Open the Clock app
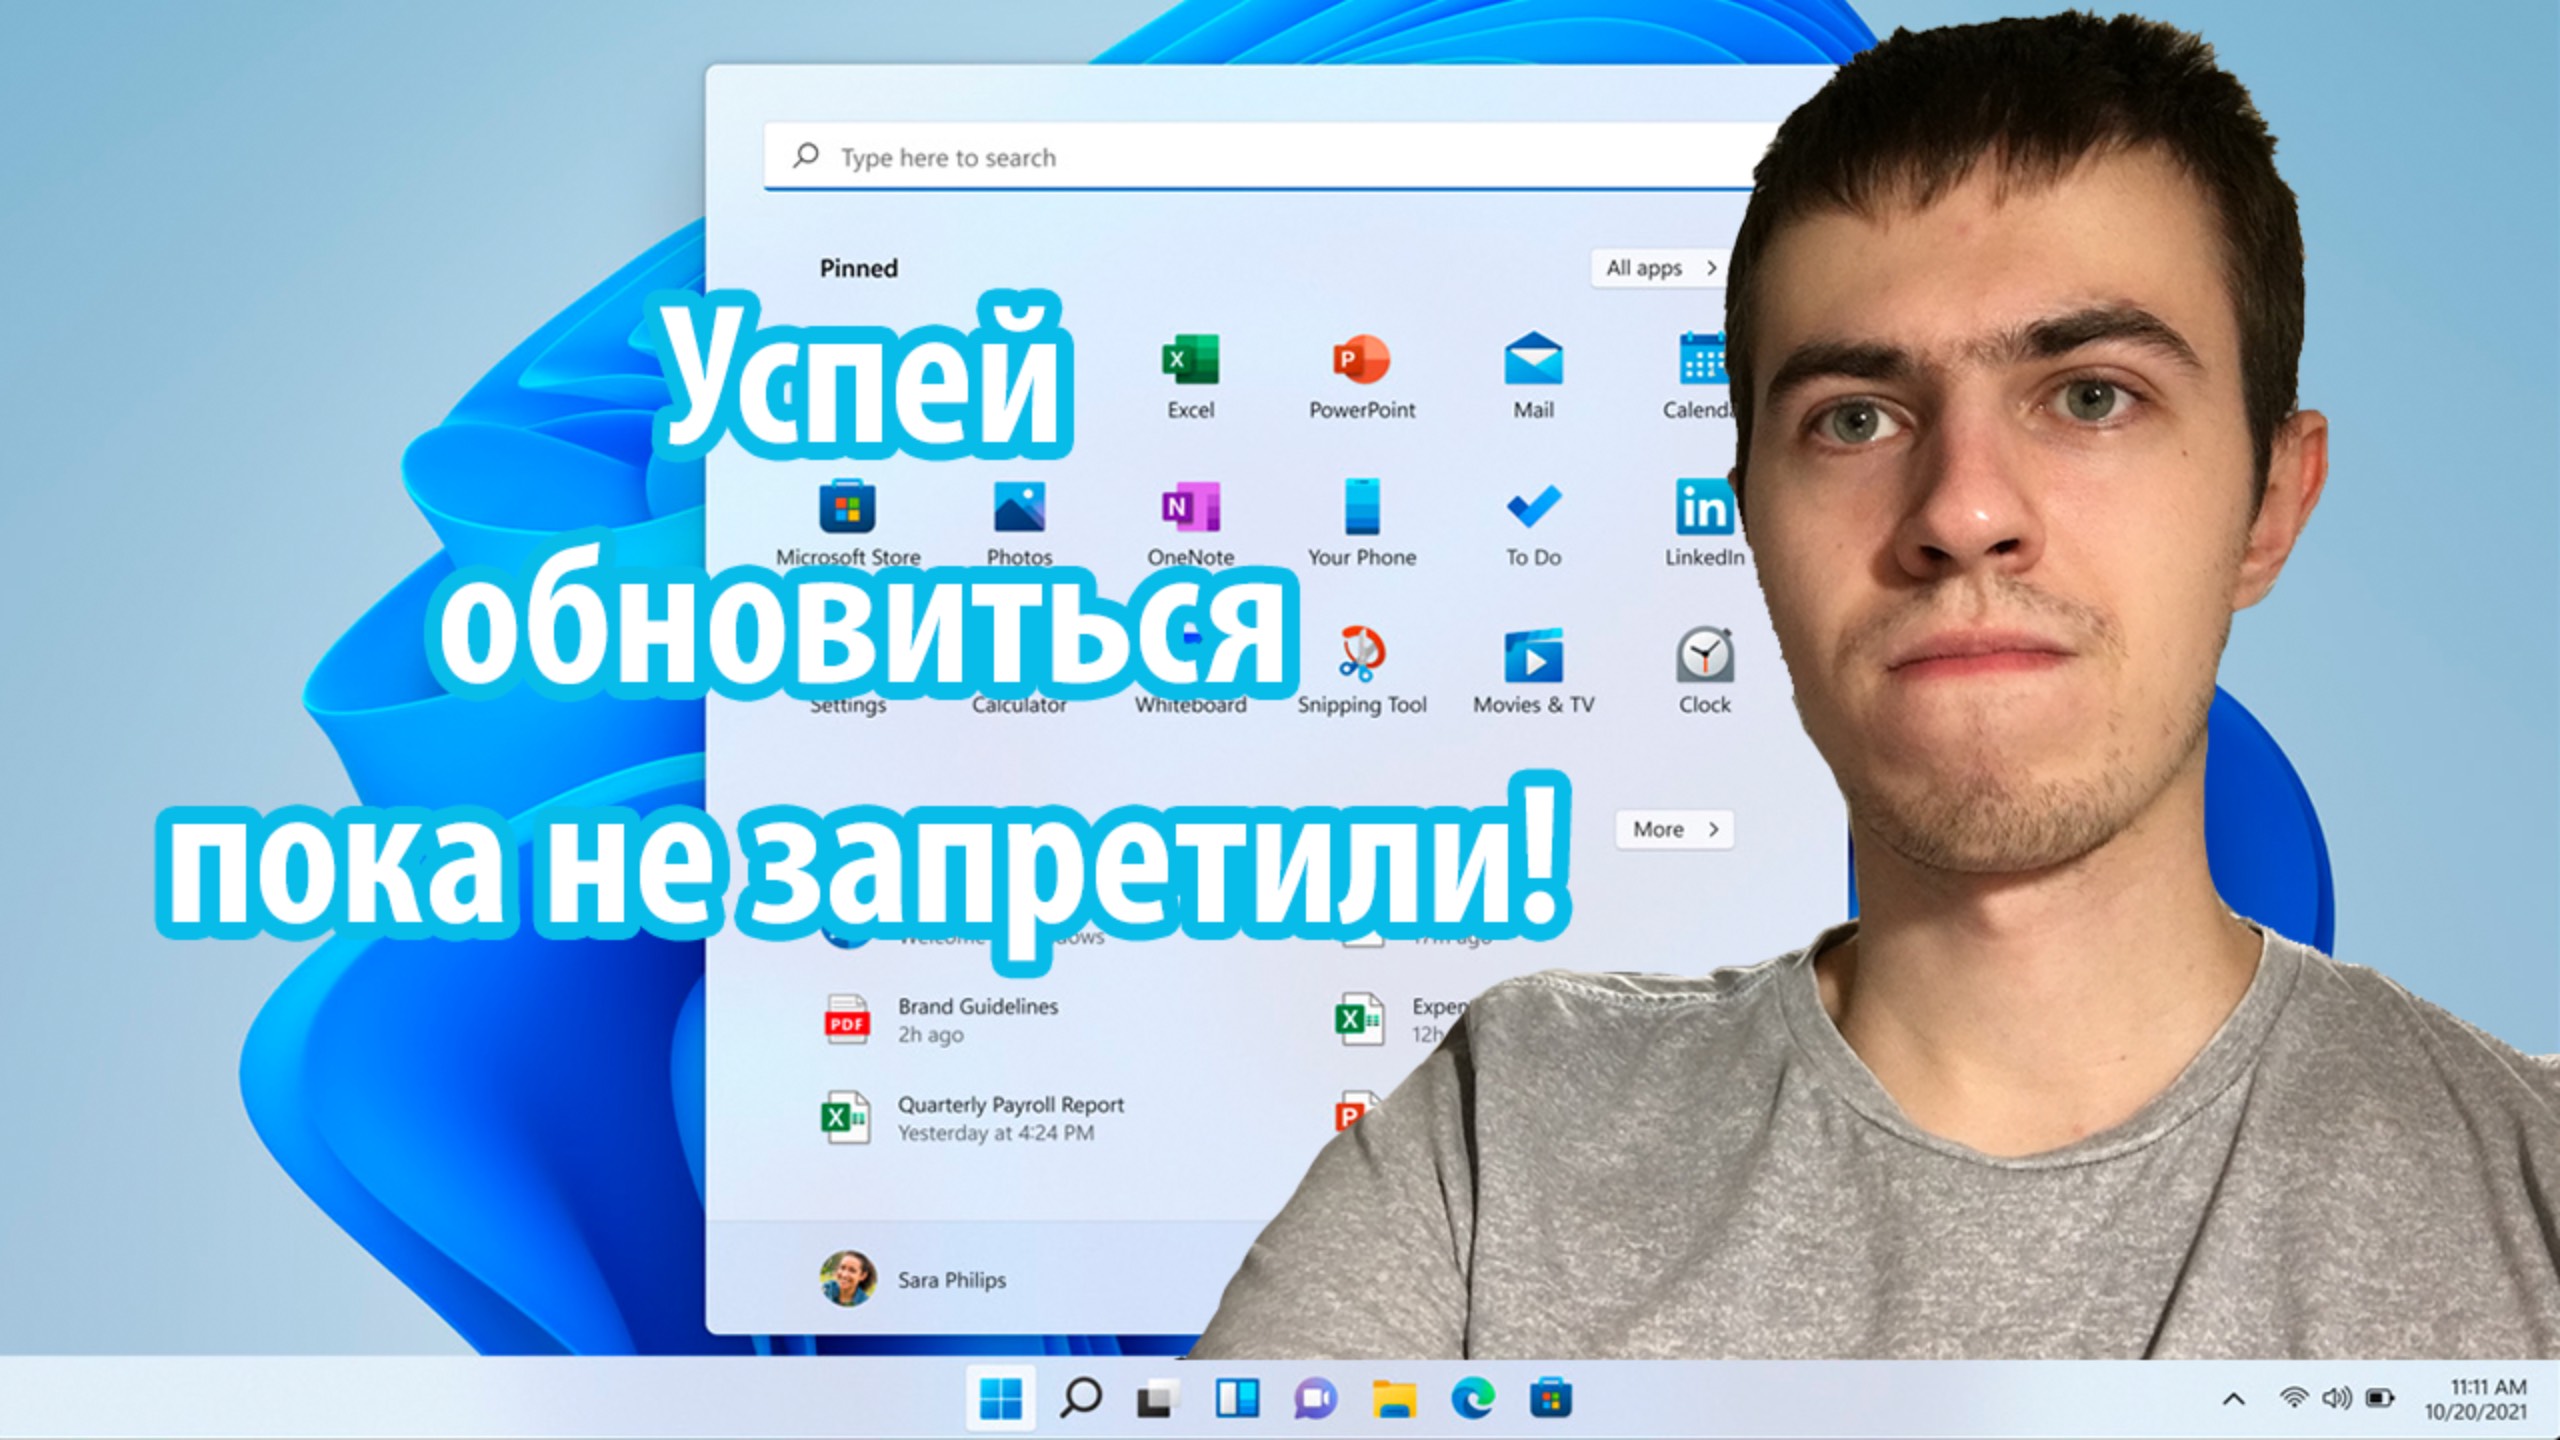Image resolution: width=2560 pixels, height=1440 pixels. point(1704,671)
